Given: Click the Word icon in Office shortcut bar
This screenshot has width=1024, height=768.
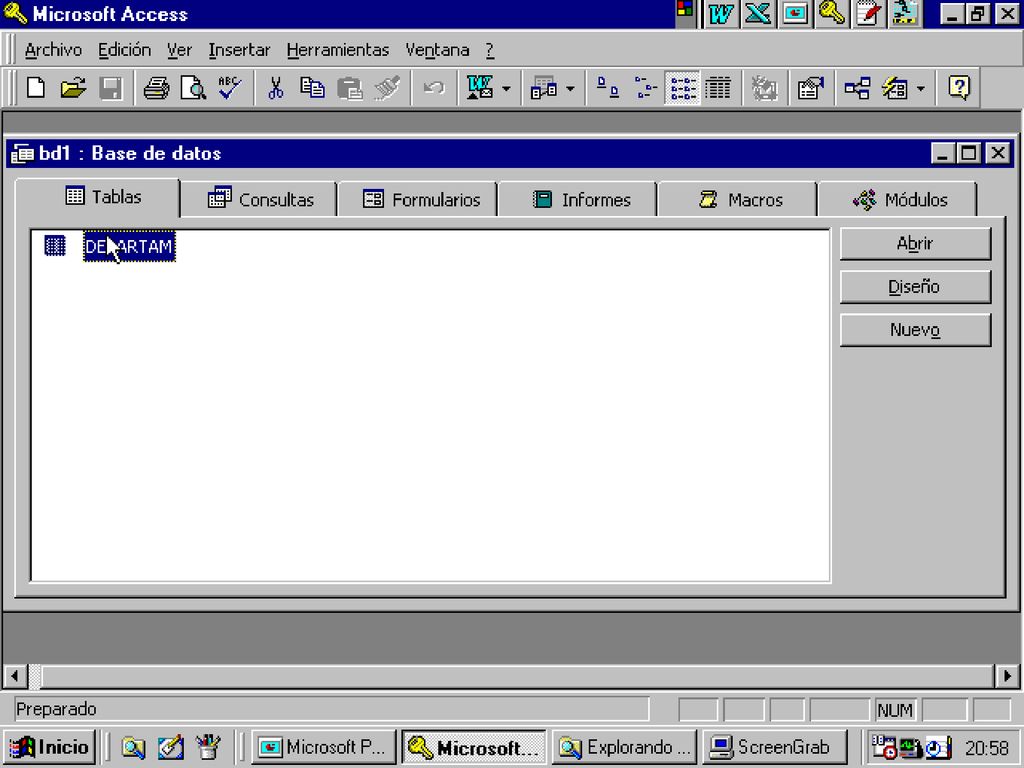Looking at the screenshot, I should [x=720, y=14].
